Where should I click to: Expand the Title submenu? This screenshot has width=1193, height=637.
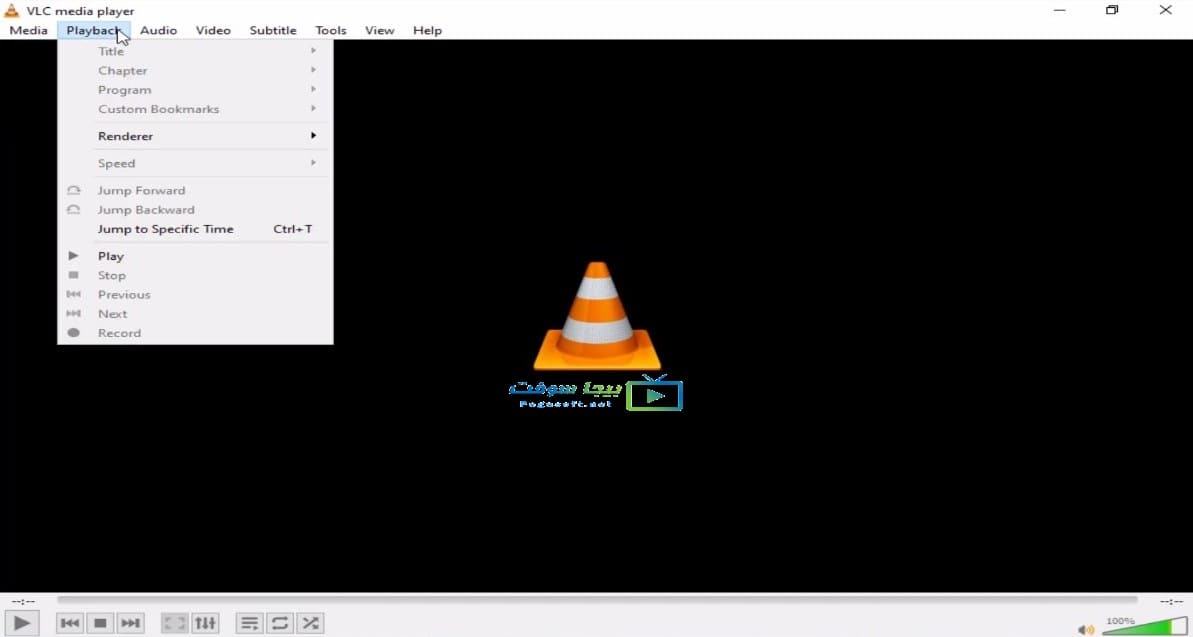coord(195,51)
